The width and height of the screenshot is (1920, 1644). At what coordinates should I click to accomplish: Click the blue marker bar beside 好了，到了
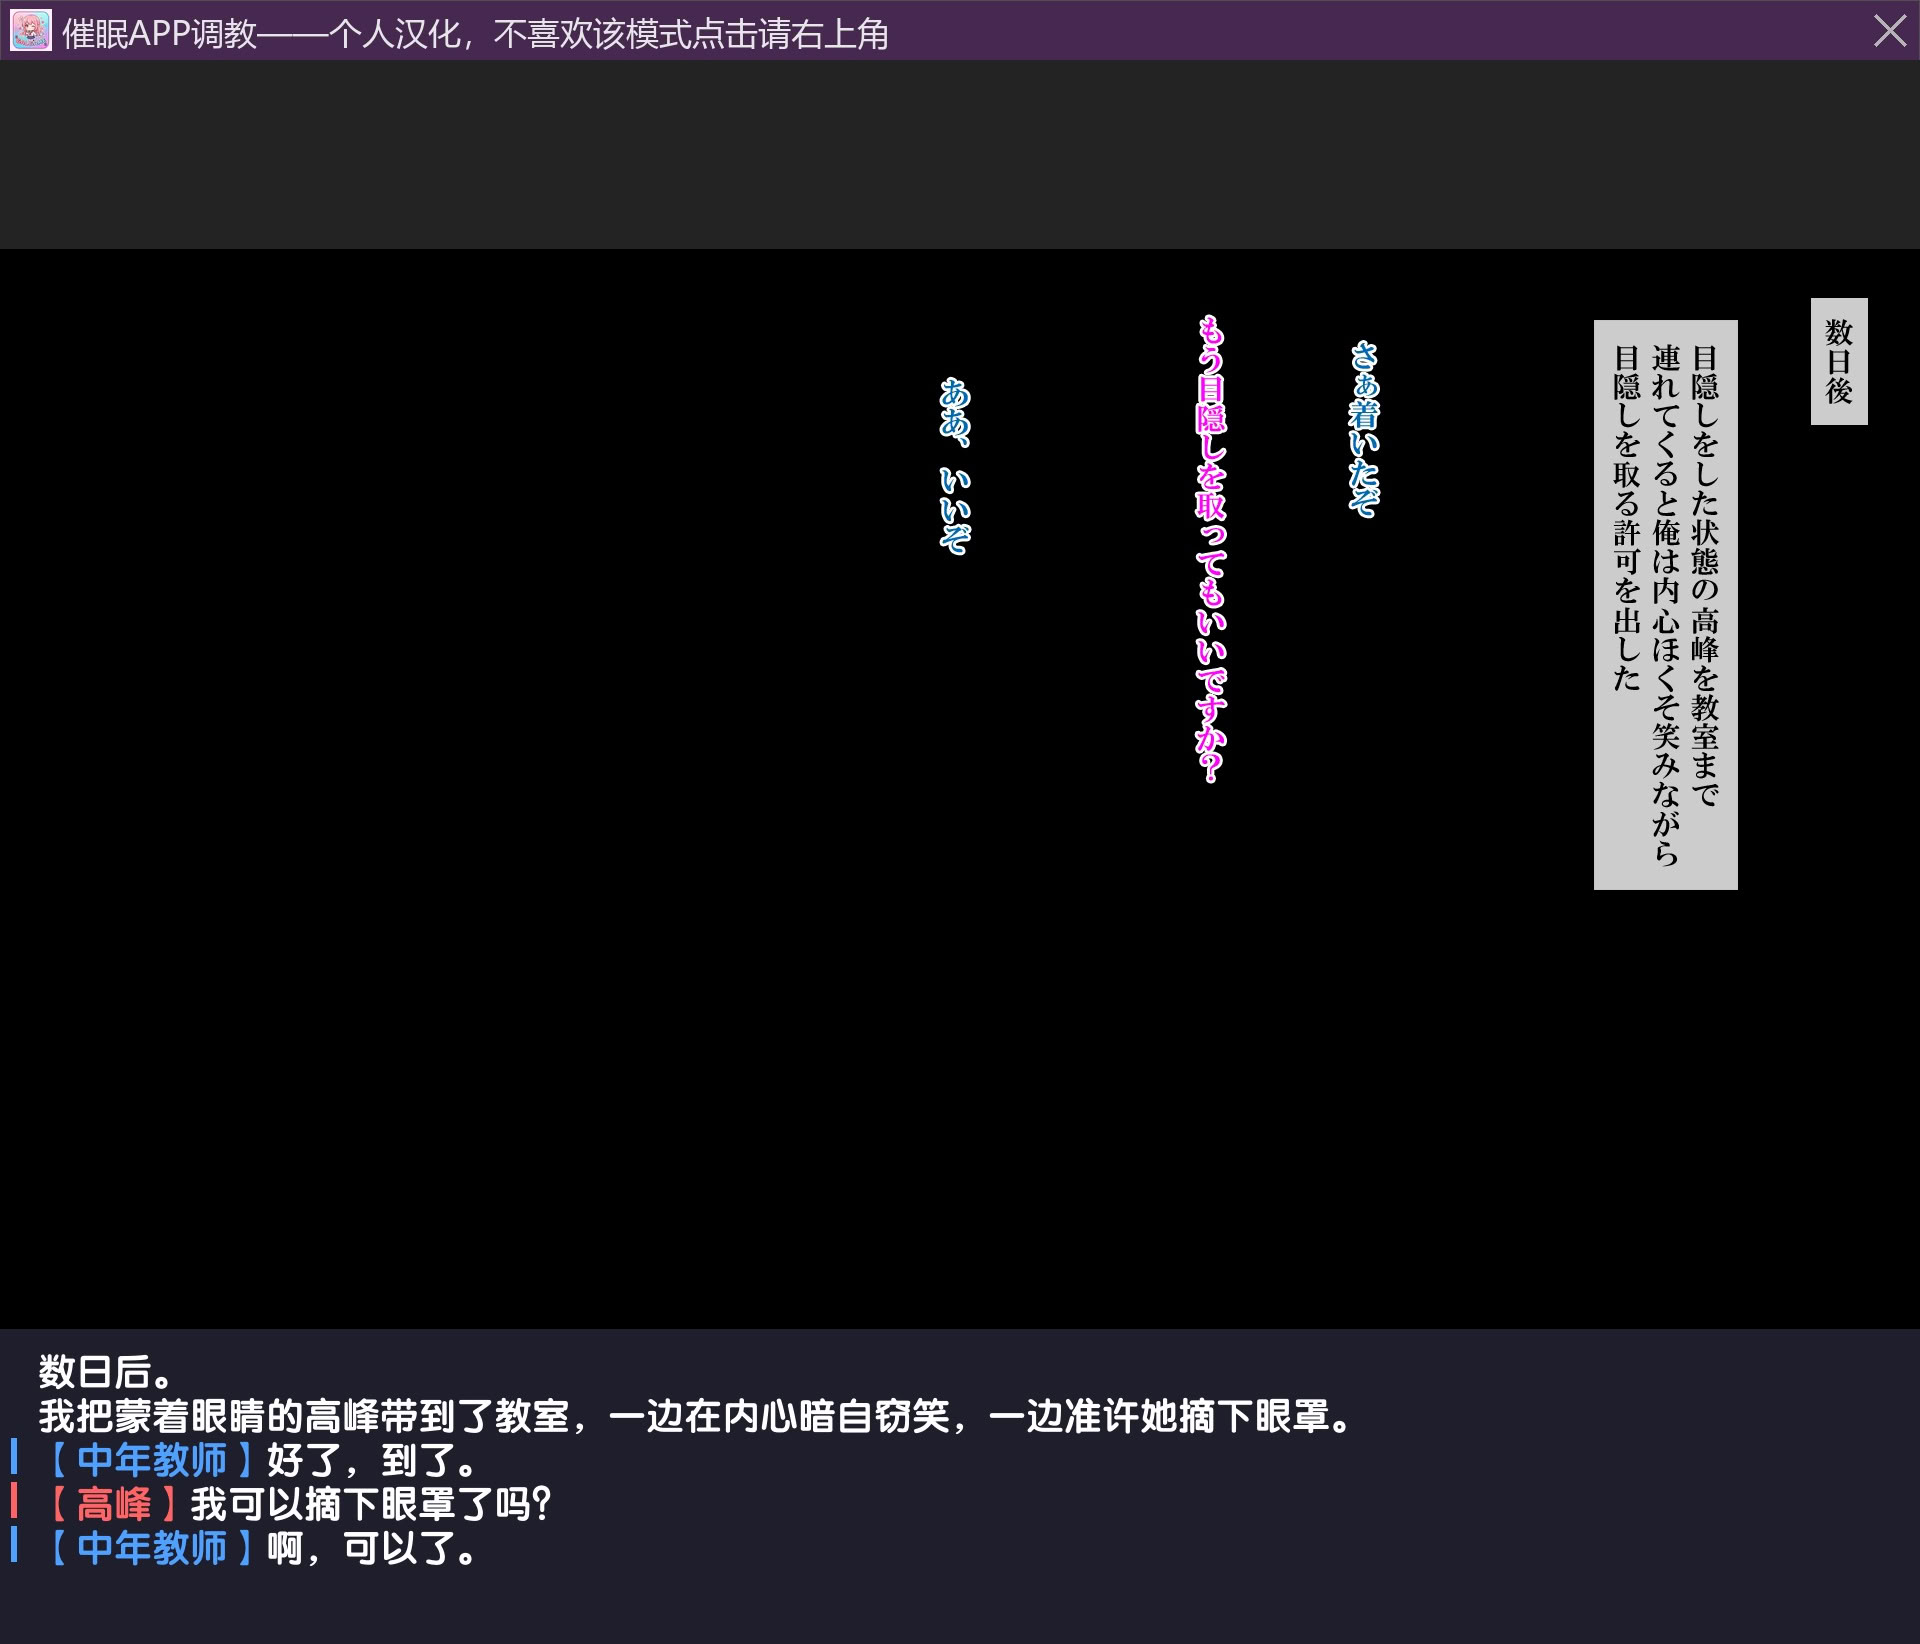point(14,1456)
